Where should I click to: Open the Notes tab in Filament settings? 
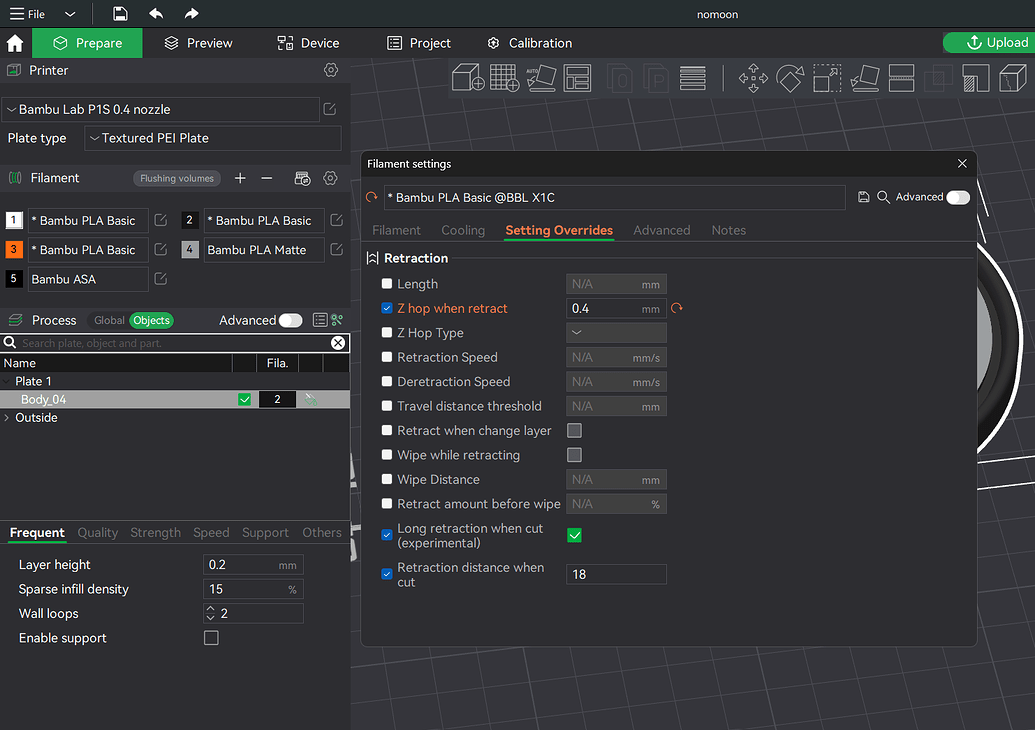coord(729,230)
